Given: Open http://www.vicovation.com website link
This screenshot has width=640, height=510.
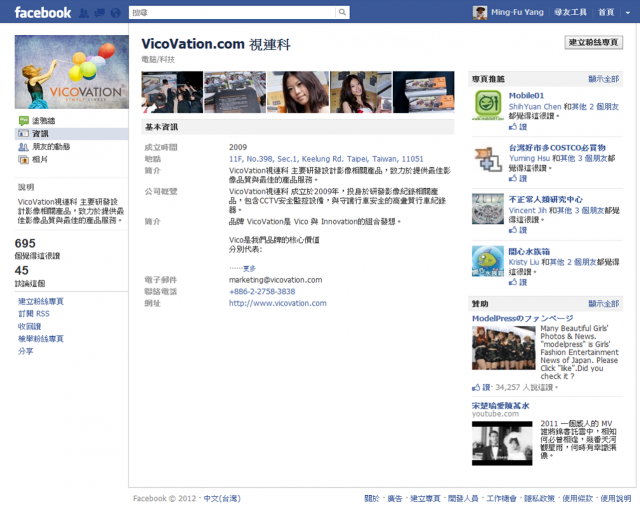Looking at the screenshot, I should 278,303.
